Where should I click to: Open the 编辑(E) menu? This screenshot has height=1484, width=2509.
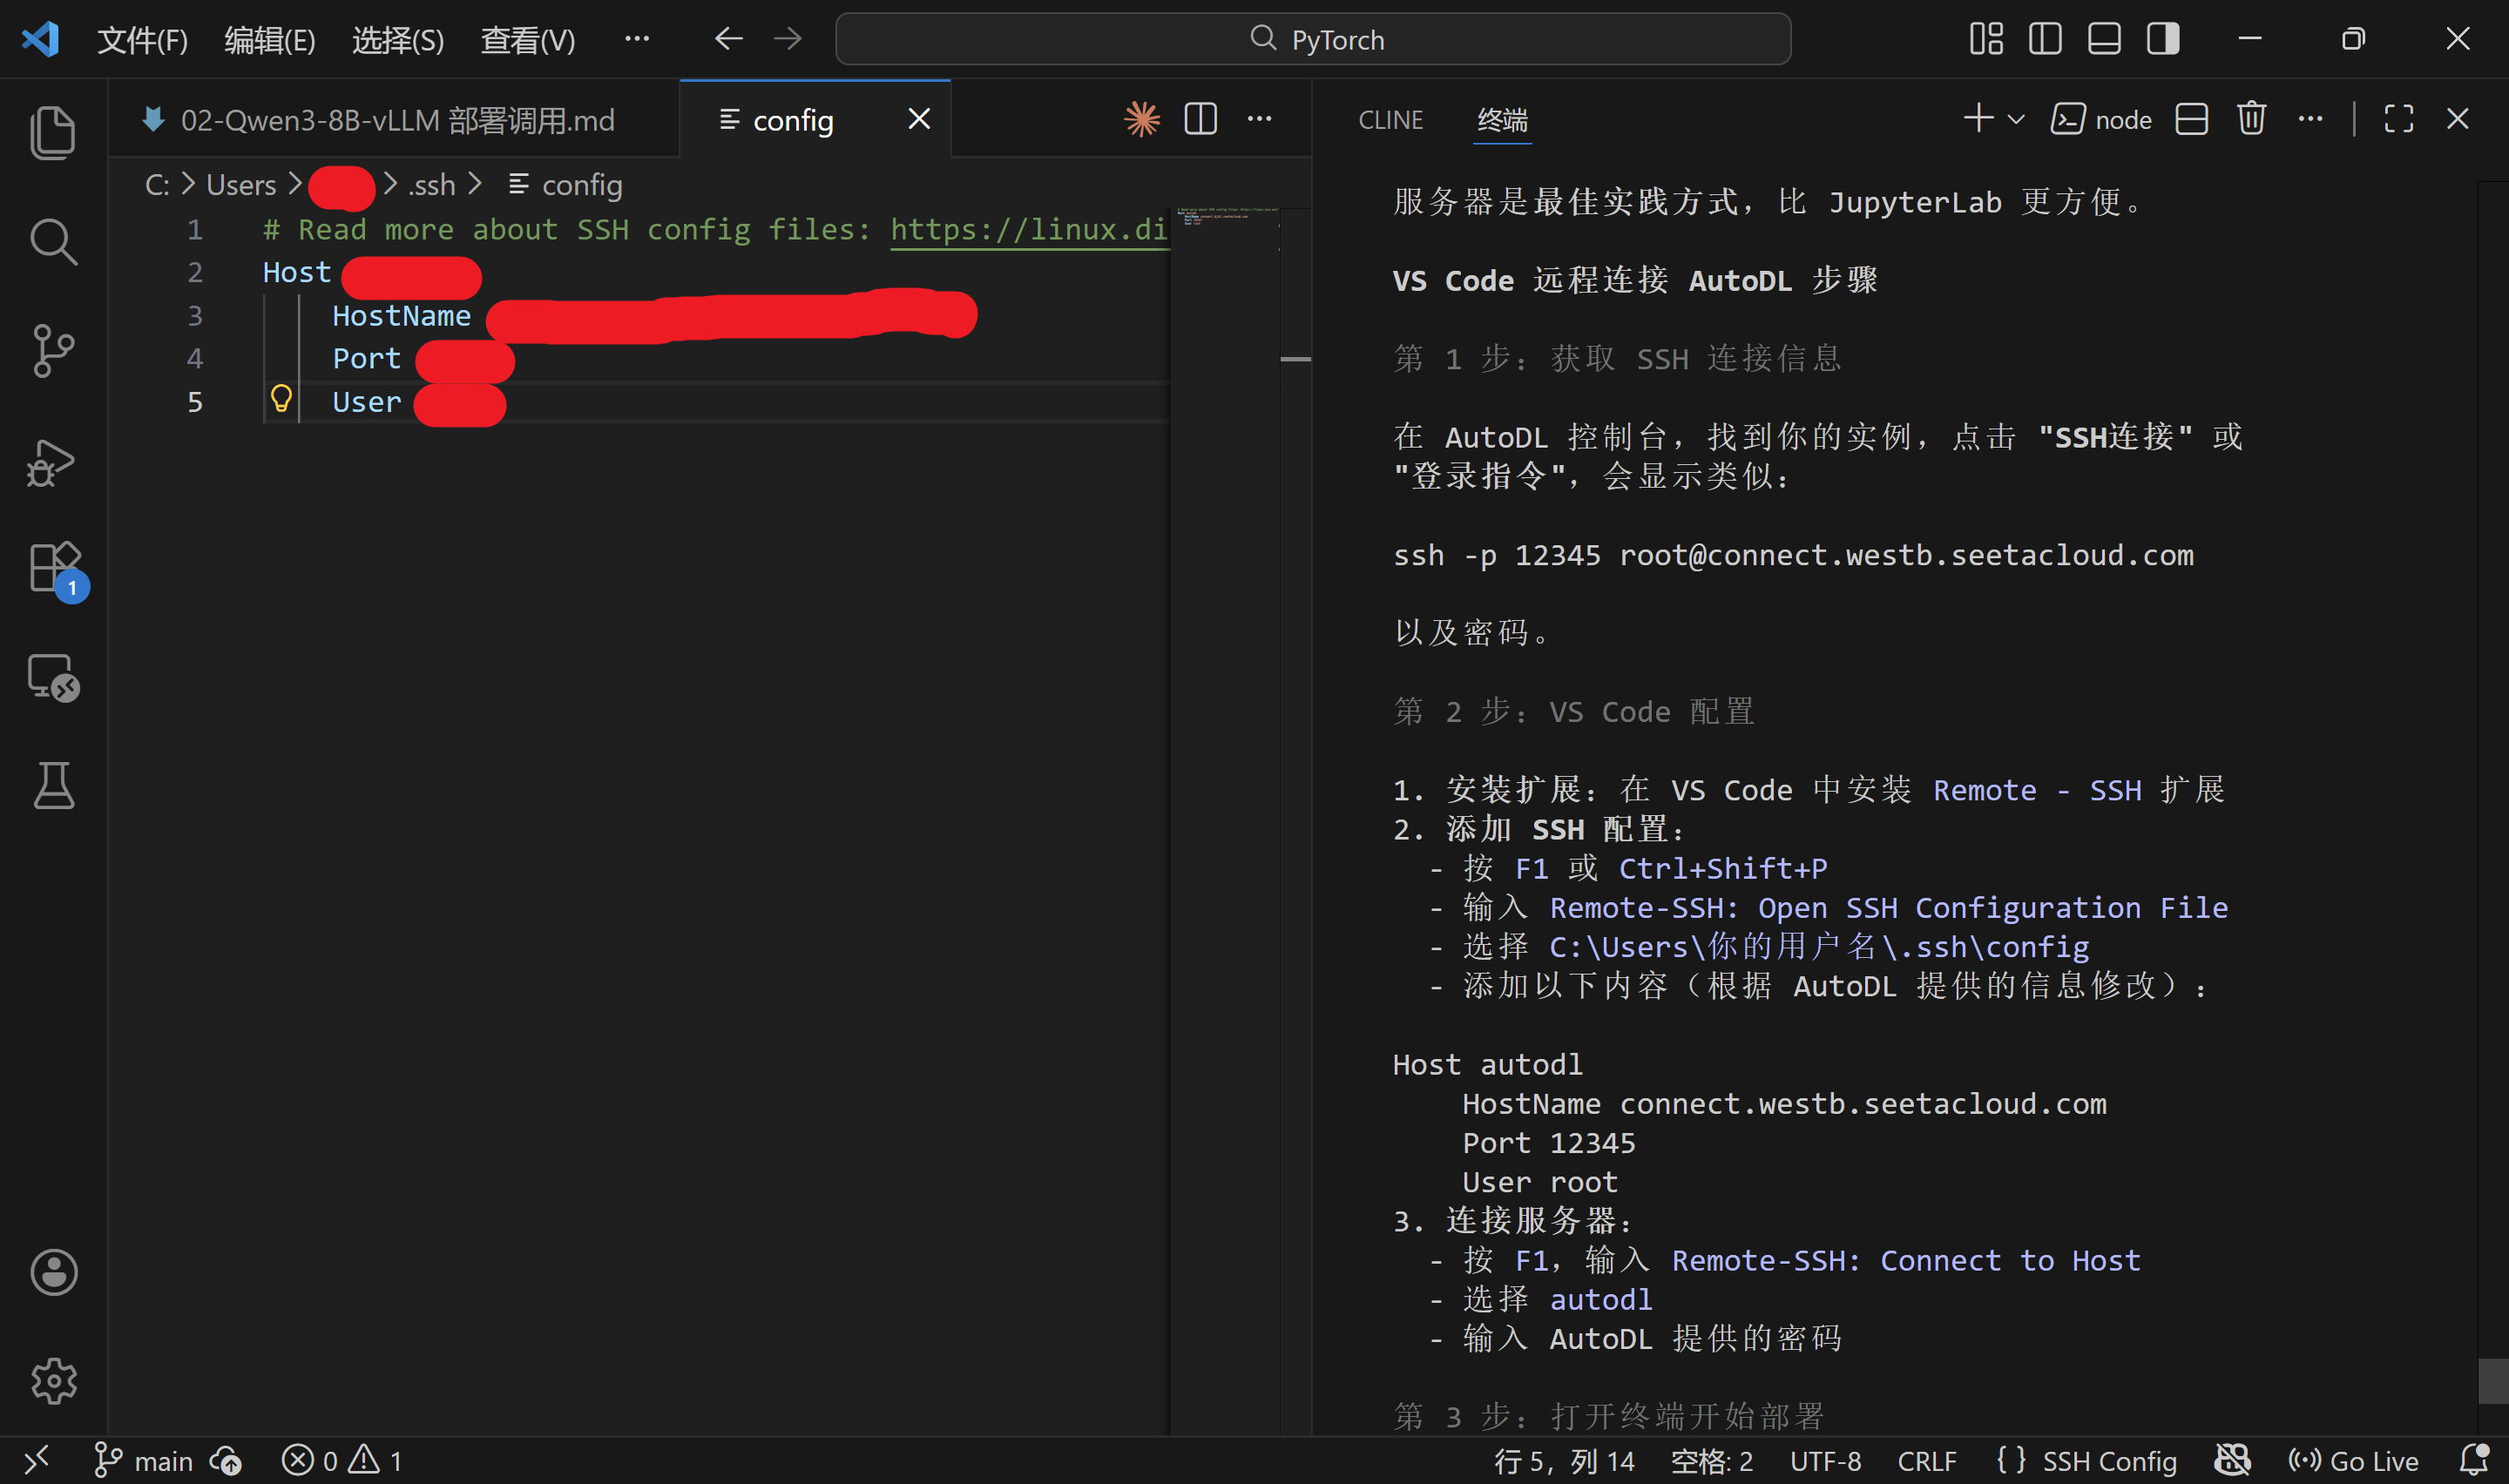pyautogui.click(x=269, y=40)
